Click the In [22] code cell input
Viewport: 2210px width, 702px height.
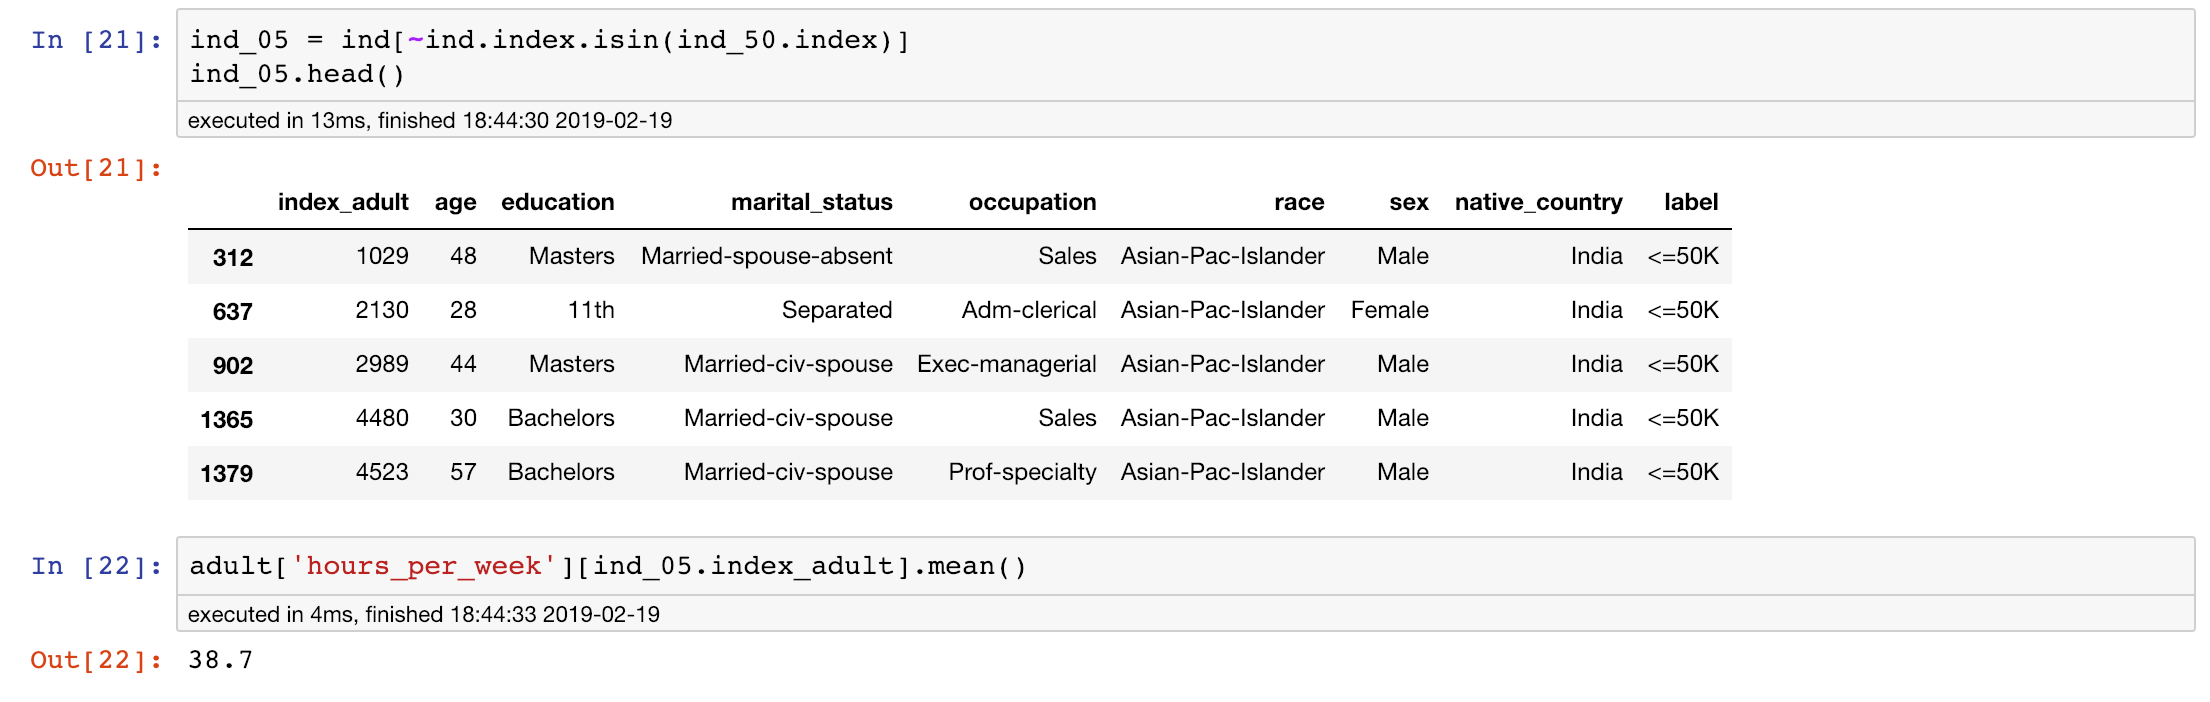(x=1185, y=567)
